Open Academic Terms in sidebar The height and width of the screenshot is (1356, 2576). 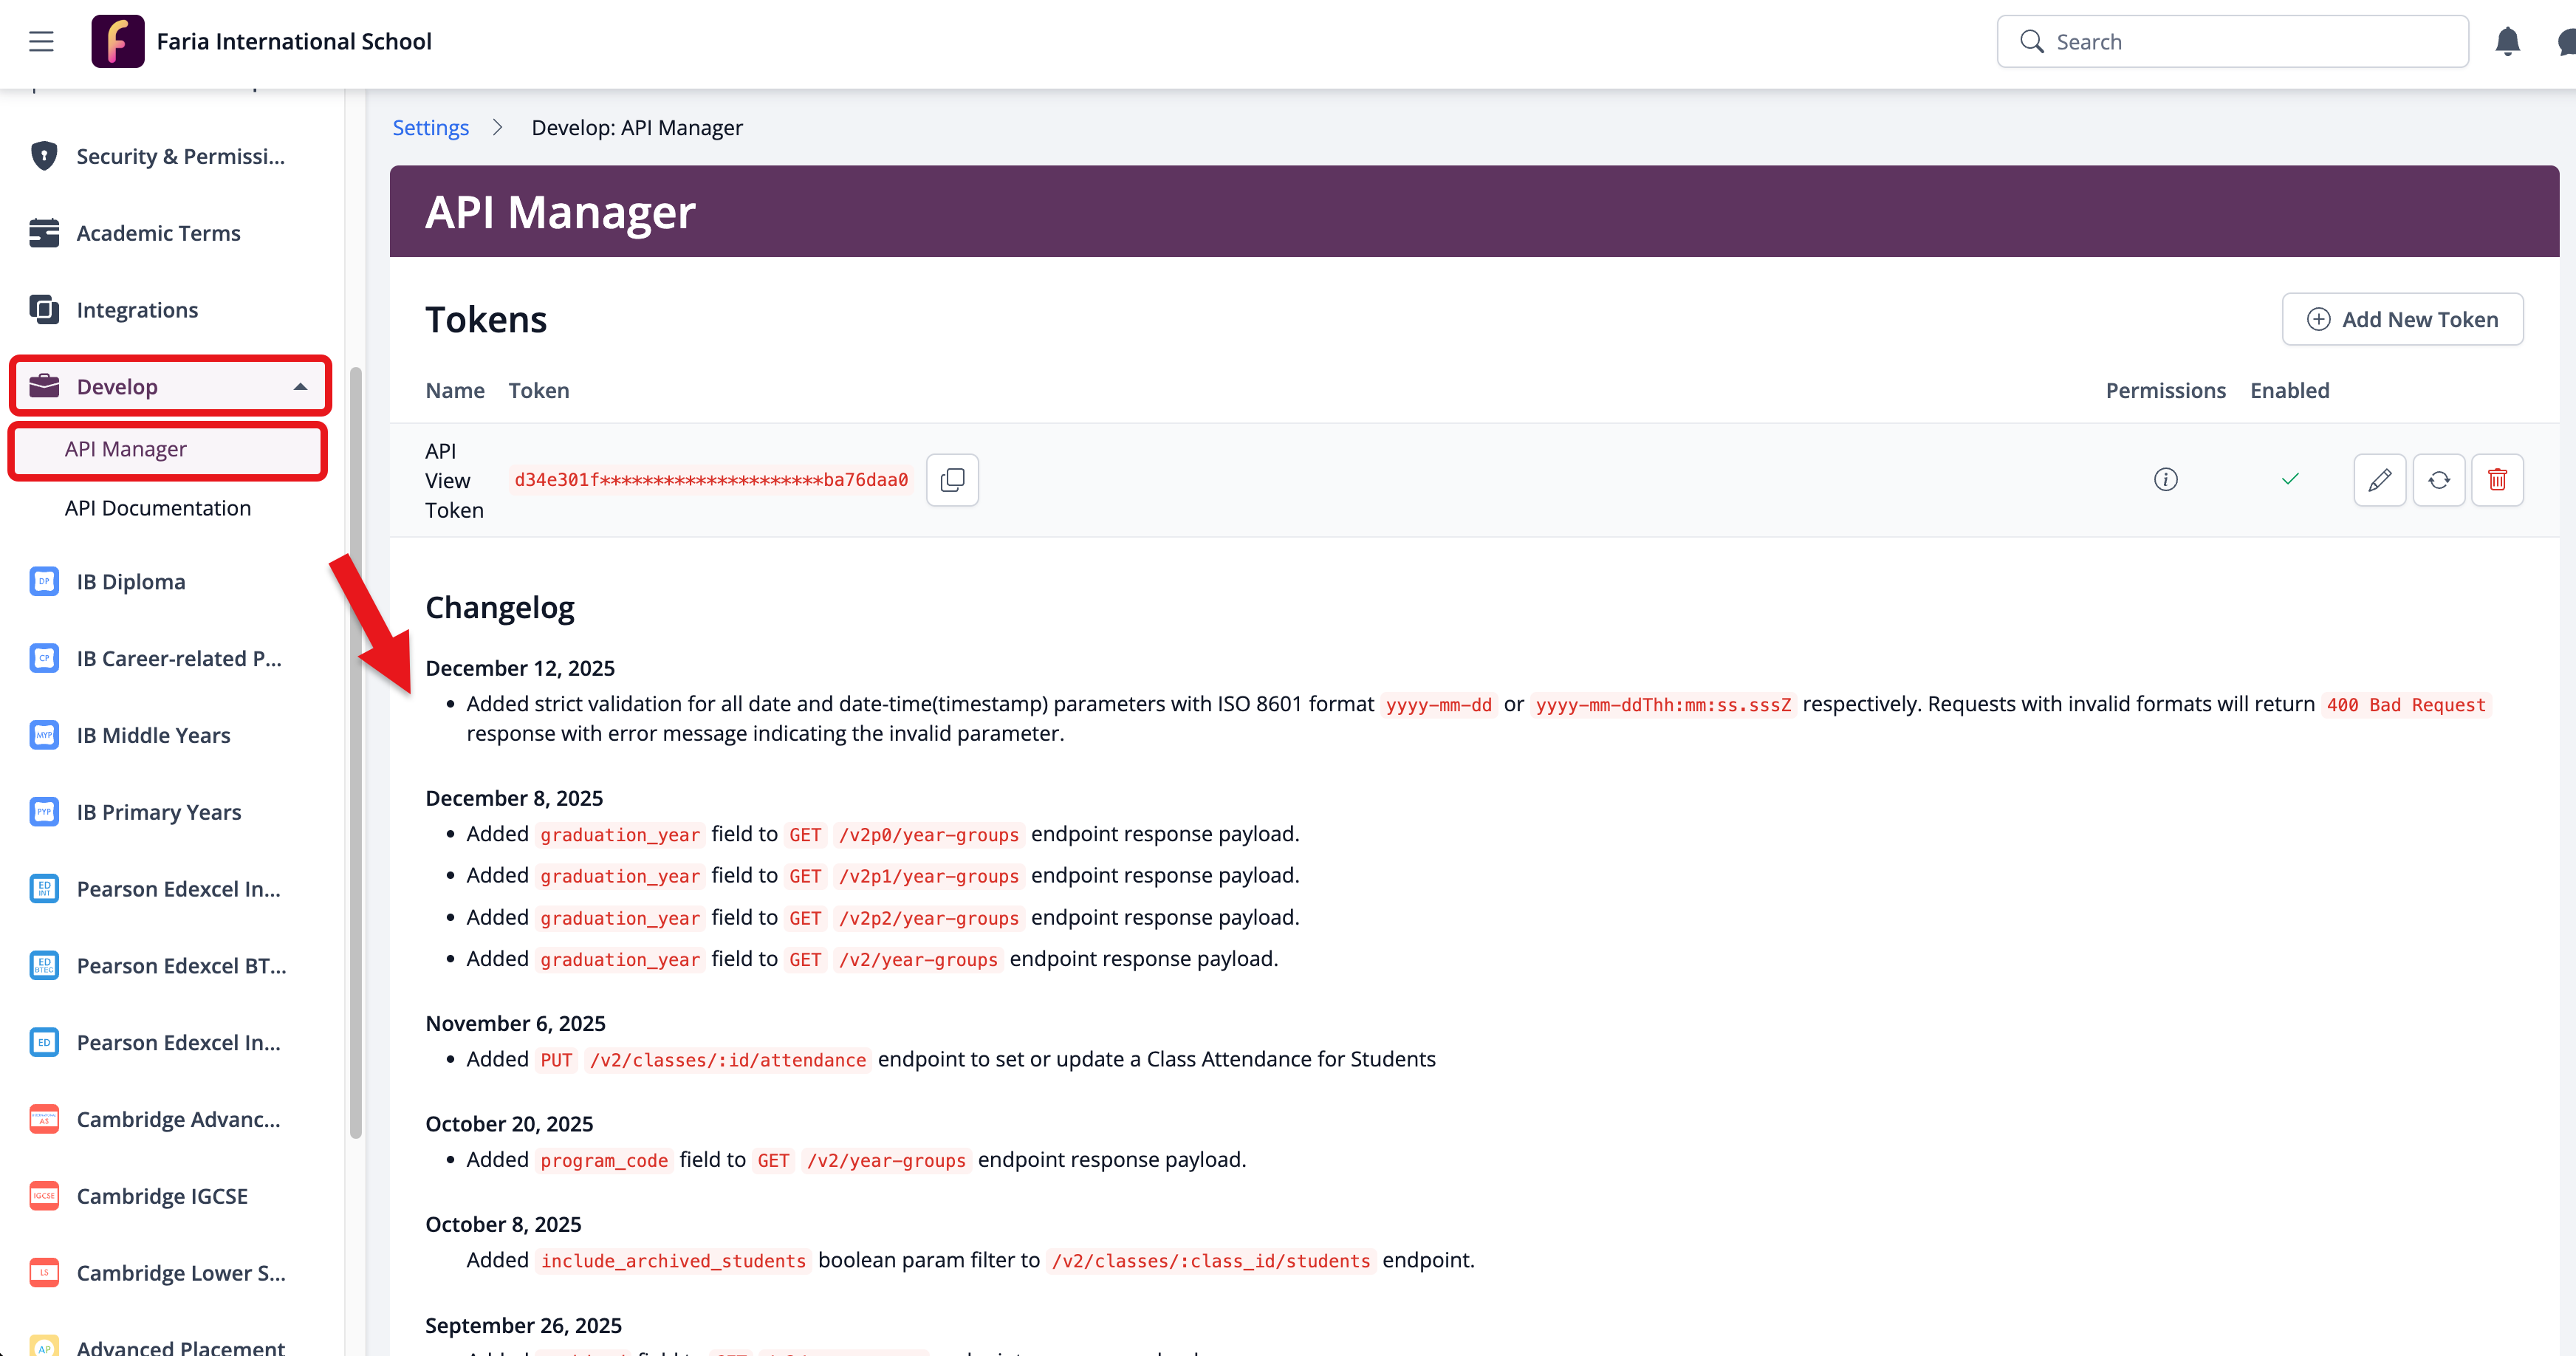tap(158, 233)
